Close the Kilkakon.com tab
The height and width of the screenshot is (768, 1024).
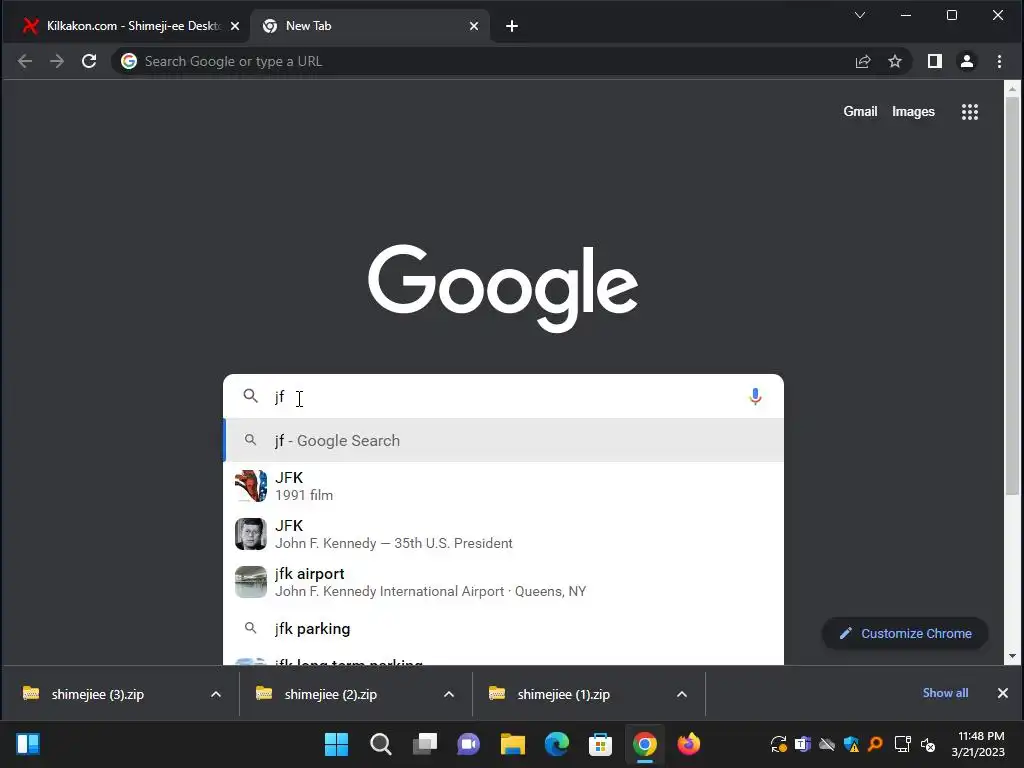click(x=235, y=26)
